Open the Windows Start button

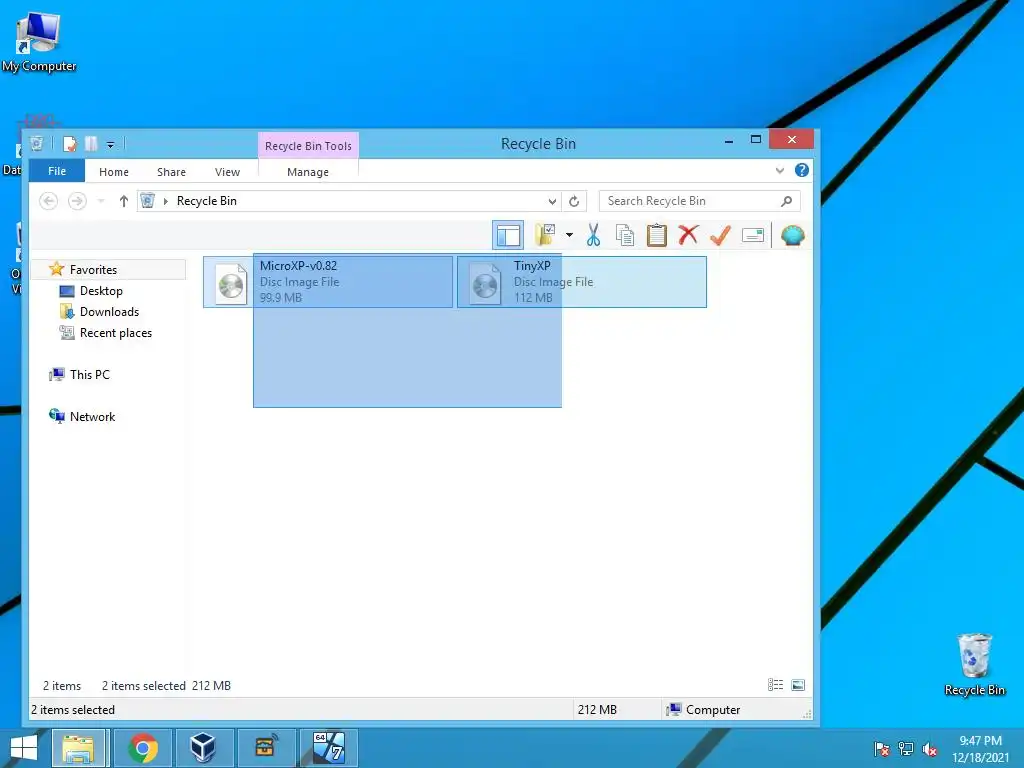24,748
